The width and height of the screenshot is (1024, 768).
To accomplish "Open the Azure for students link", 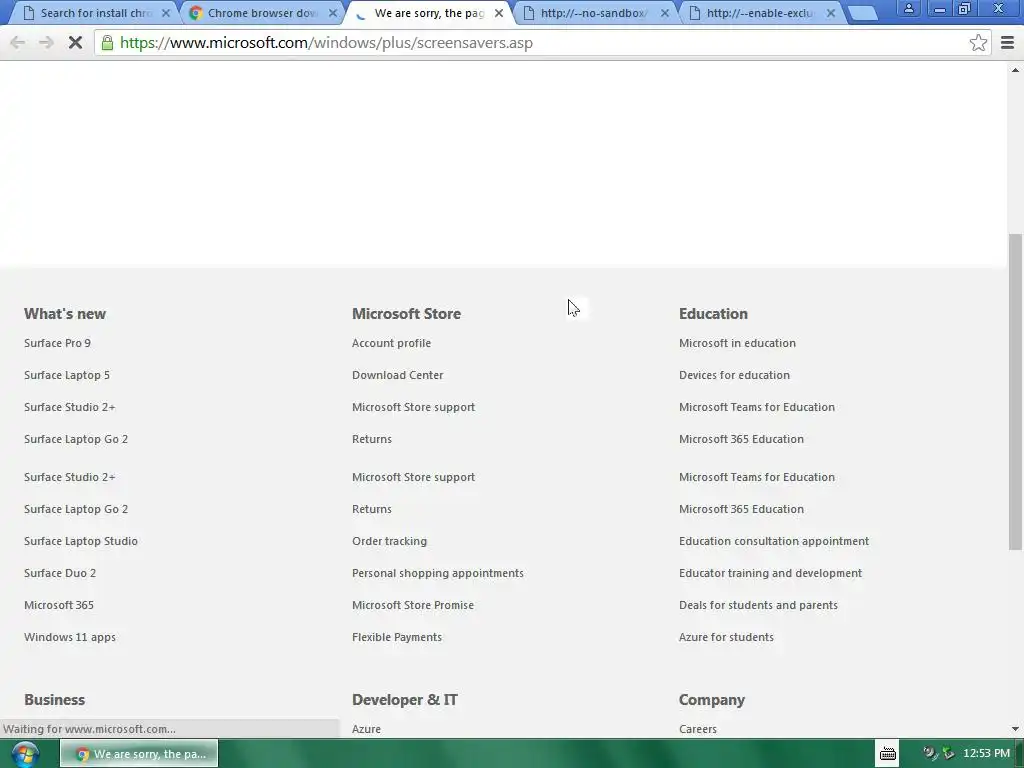I will coord(726,637).
